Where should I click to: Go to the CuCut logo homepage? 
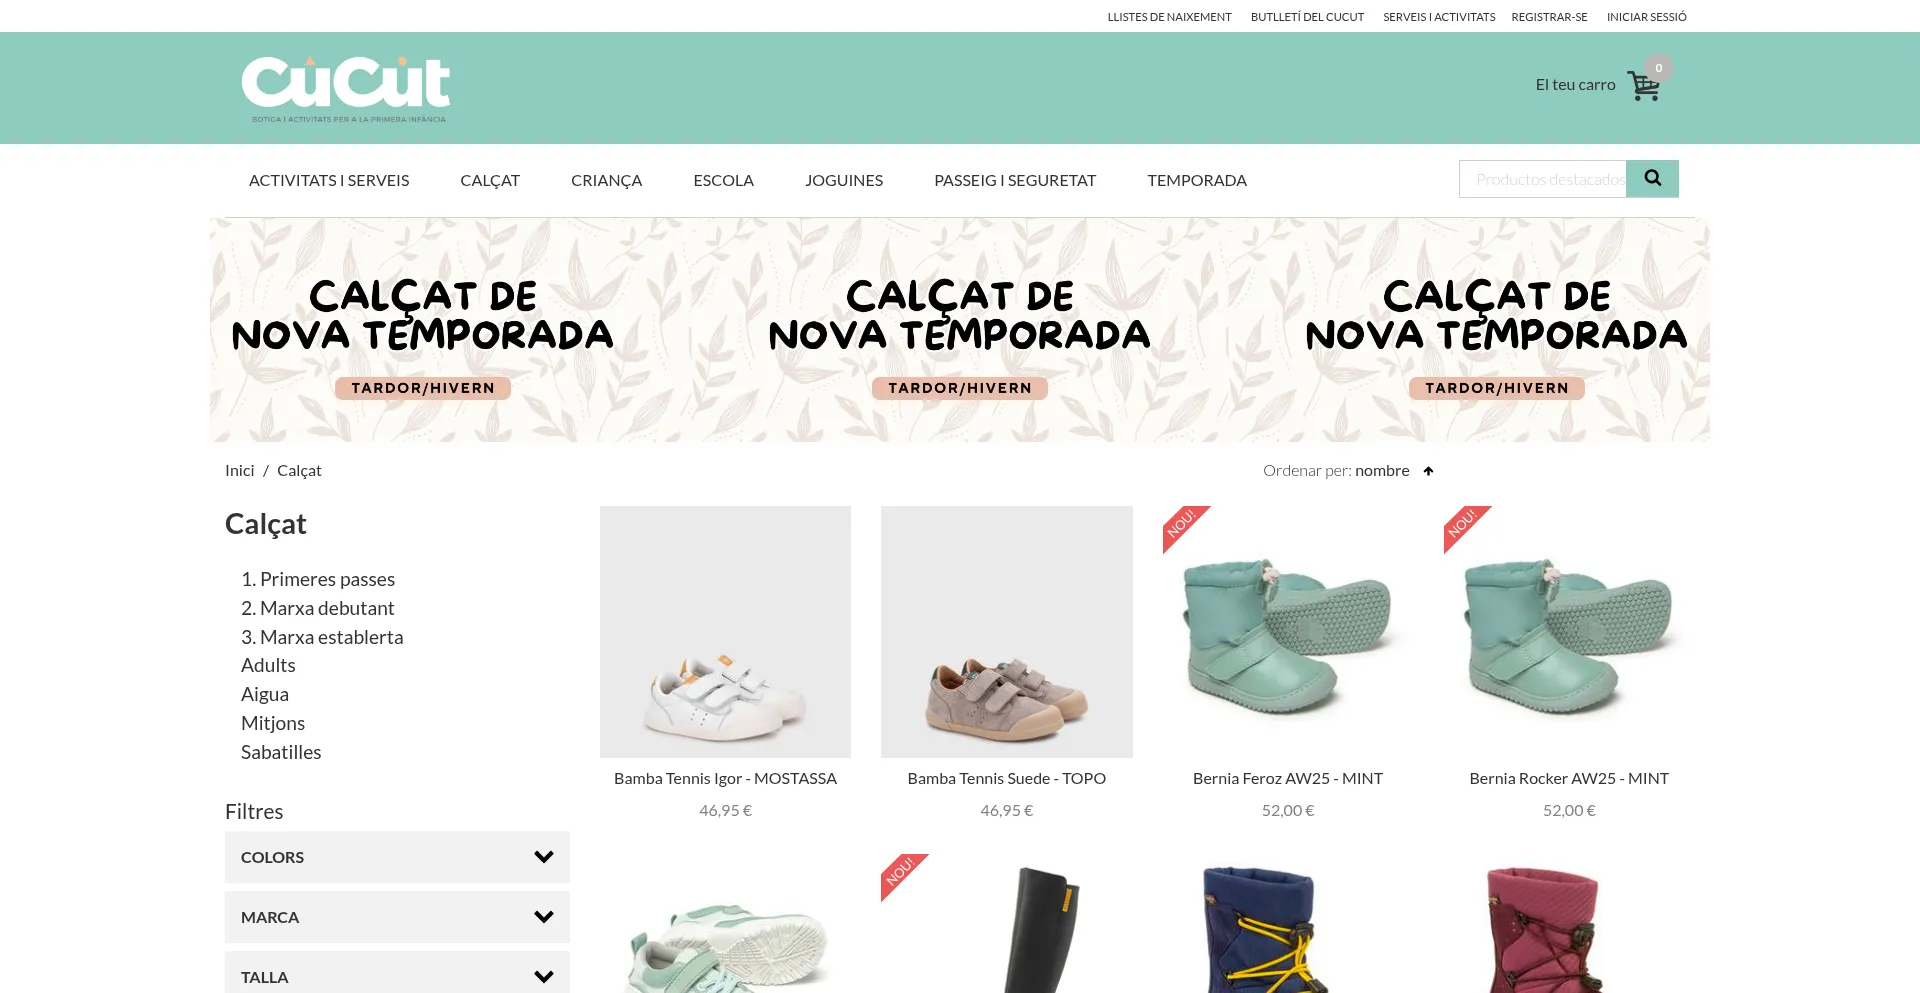pyautogui.click(x=346, y=89)
